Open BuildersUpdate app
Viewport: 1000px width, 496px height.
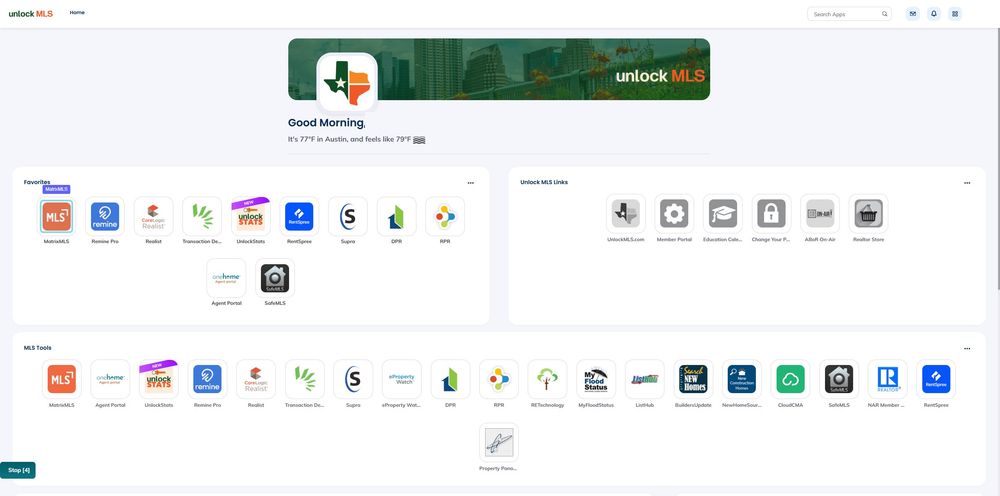[x=693, y=379]
